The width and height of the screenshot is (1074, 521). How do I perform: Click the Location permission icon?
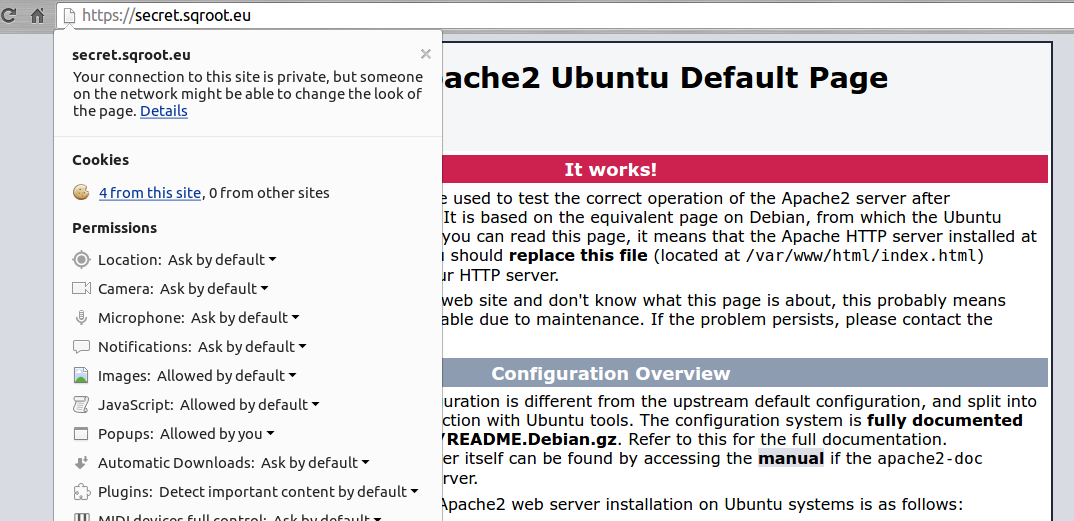82,259
